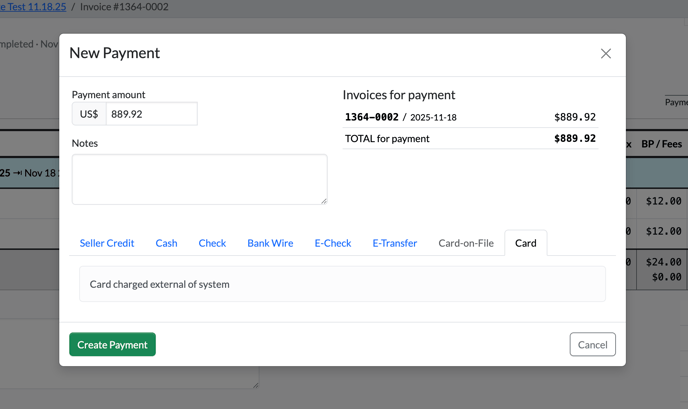The height and width of the screenshot is (409, 688).
Task: Switch to the E-Check tab
Action: [333, 243]
